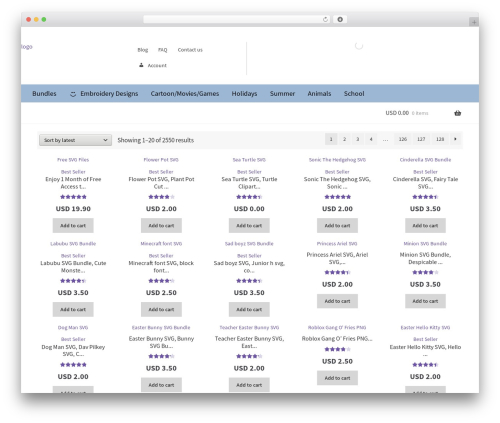500x423 pixels.
Task: Go to results page 128
Action: [x=440, y=139]
